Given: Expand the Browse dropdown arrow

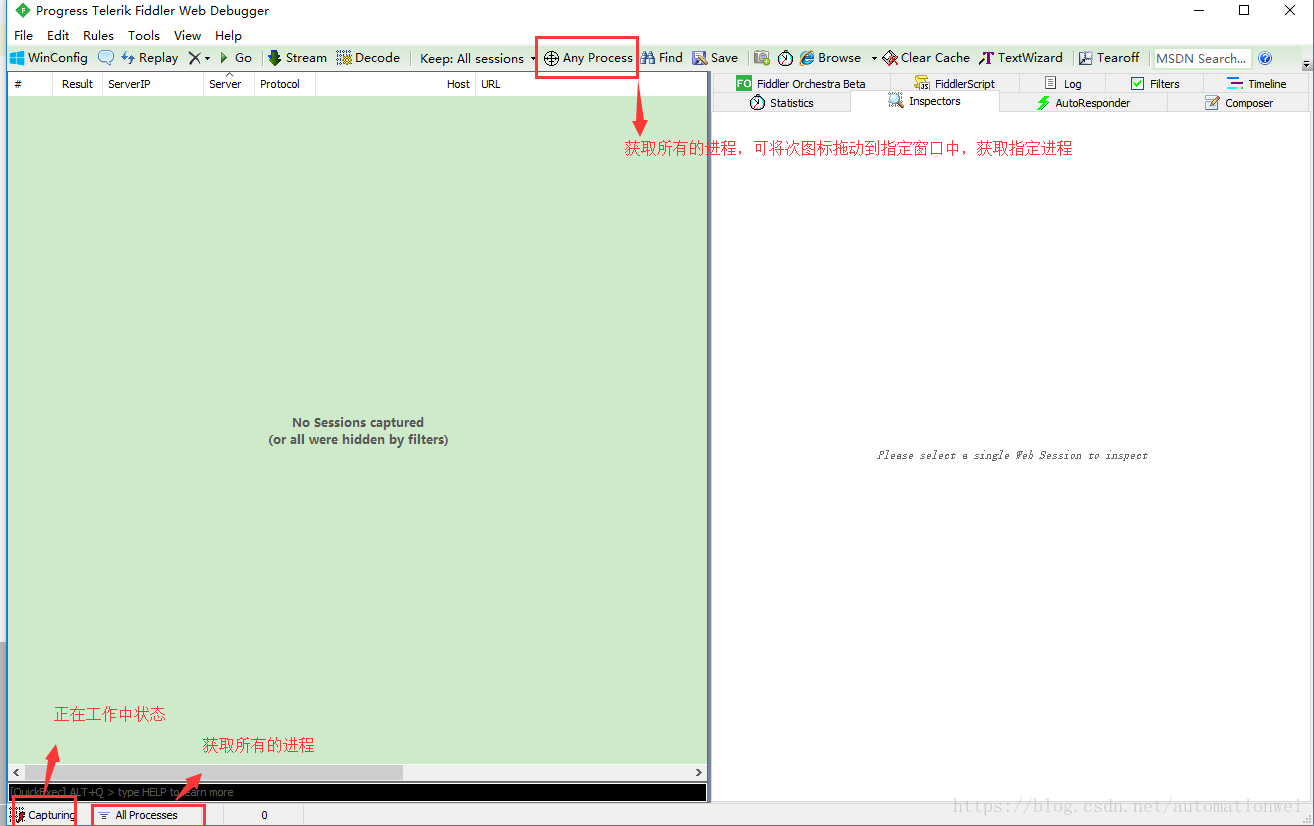Looking at the screenshot, I should 874,58.
